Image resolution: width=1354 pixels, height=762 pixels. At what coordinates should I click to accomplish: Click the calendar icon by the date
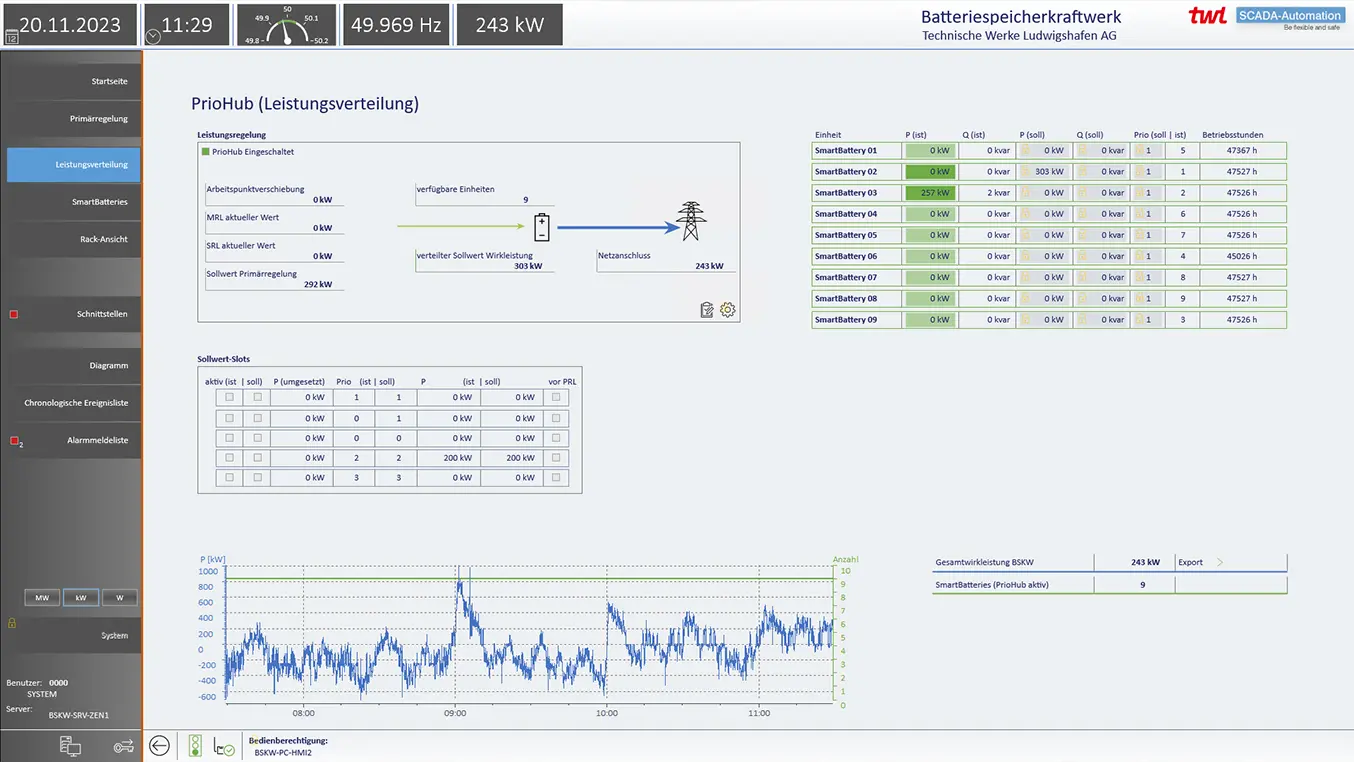(12, 37)
